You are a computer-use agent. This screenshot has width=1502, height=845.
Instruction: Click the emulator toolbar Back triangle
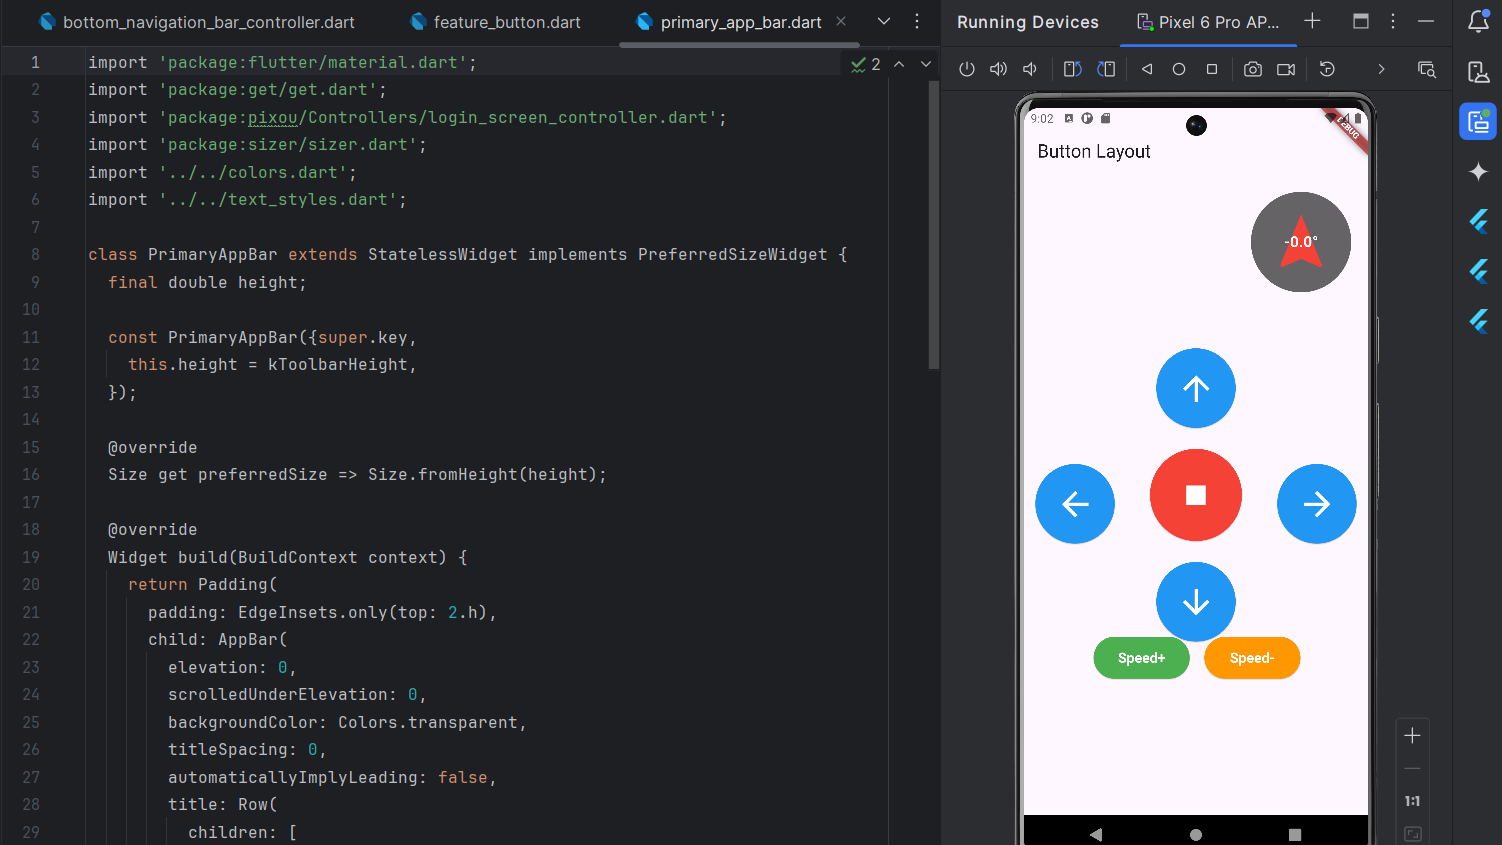point(1147,69)
